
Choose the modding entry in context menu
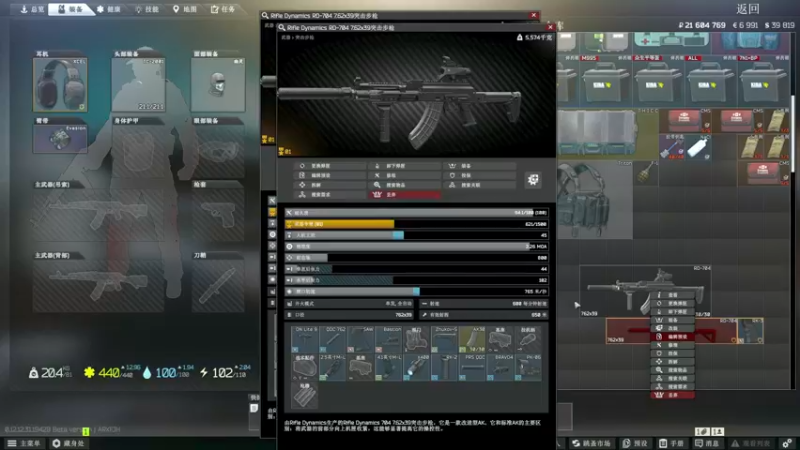(x=672, y=328)
